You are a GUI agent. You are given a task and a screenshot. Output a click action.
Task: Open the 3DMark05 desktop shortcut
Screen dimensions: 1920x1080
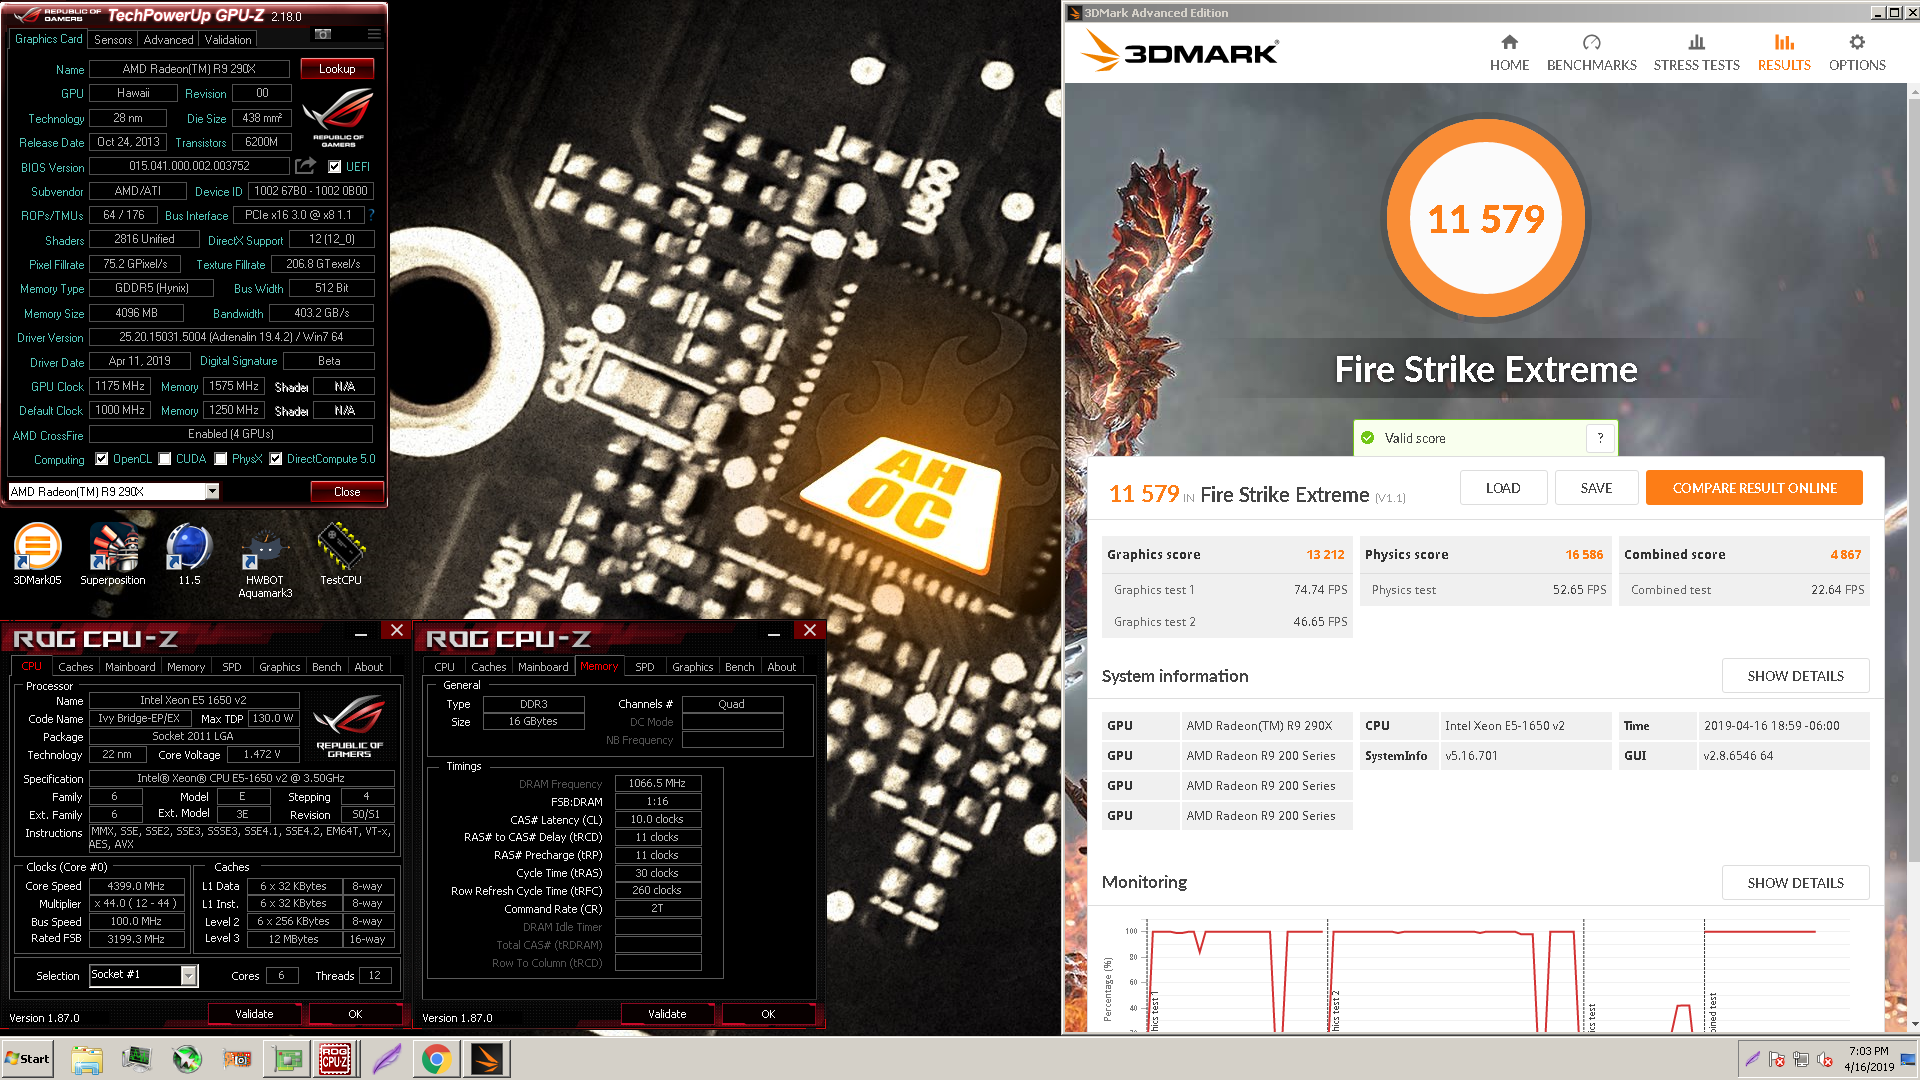[37, 554]
